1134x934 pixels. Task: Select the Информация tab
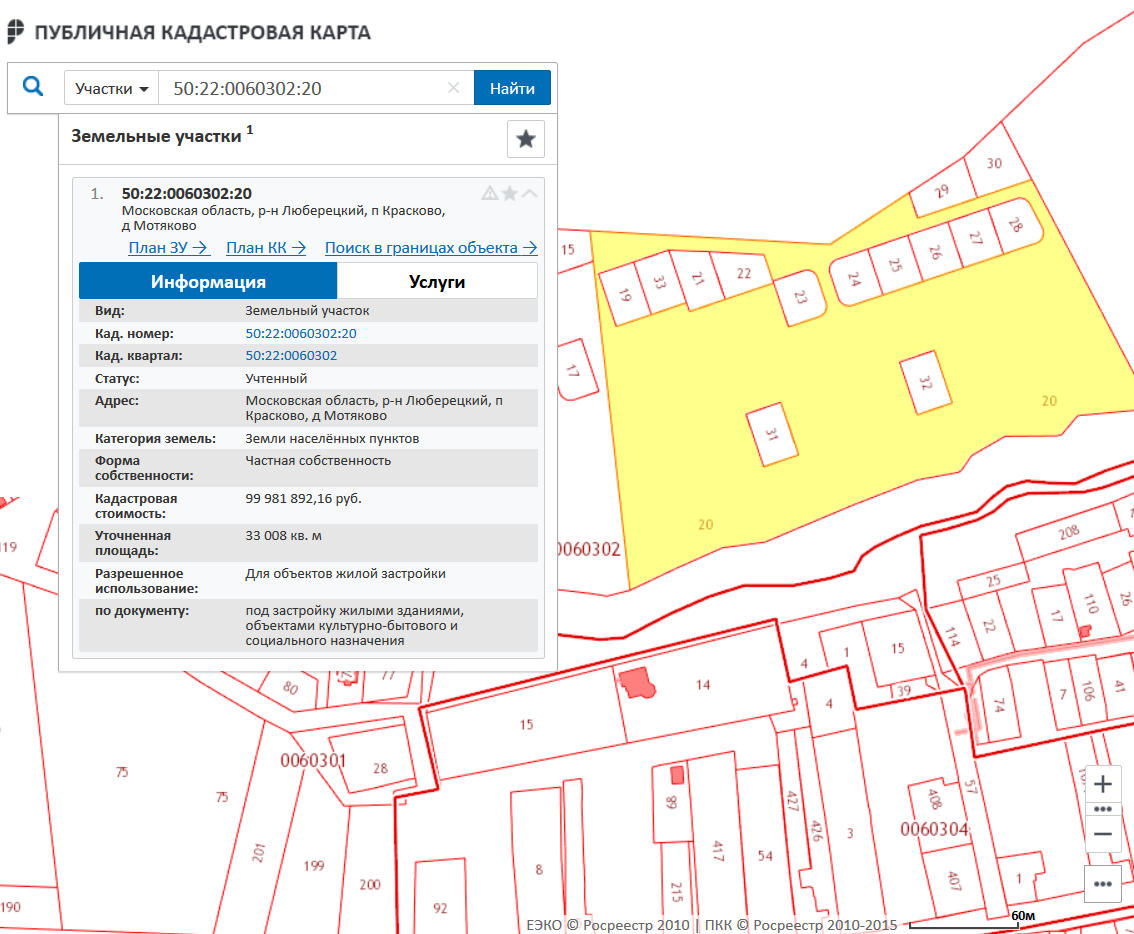coord(208,281)
